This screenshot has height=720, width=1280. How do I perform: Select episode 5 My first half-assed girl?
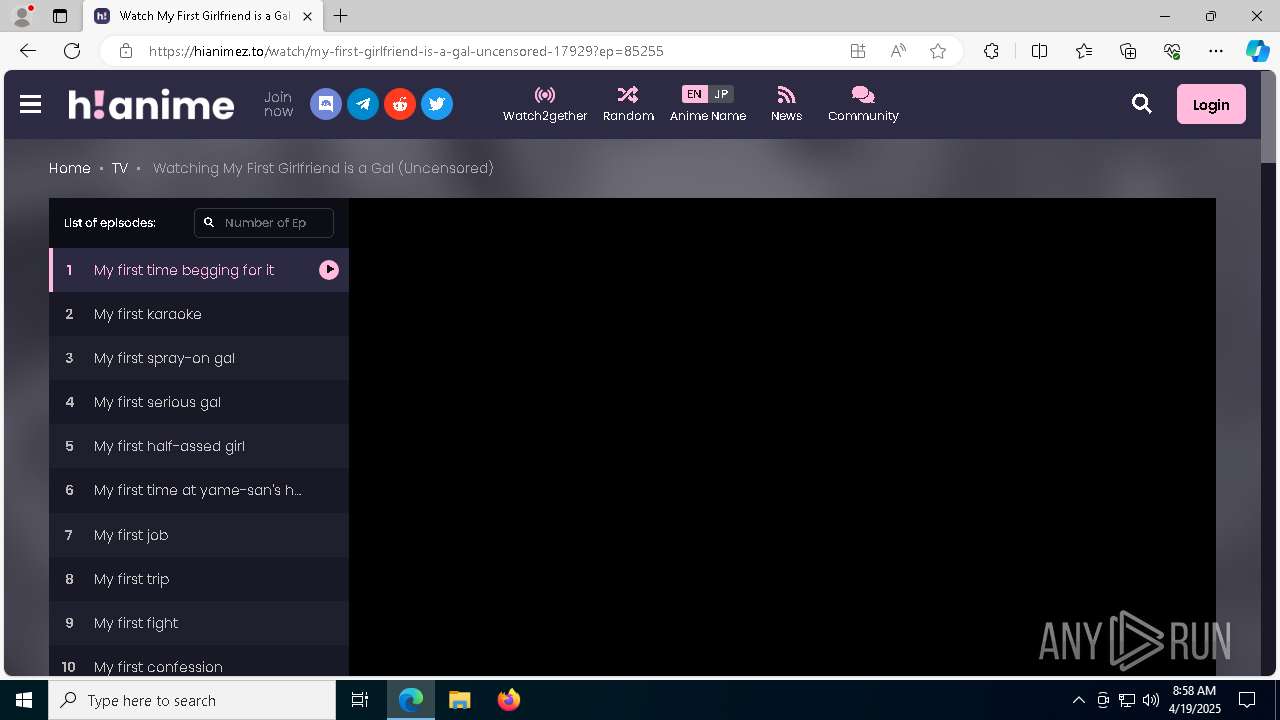pos(199,446)
